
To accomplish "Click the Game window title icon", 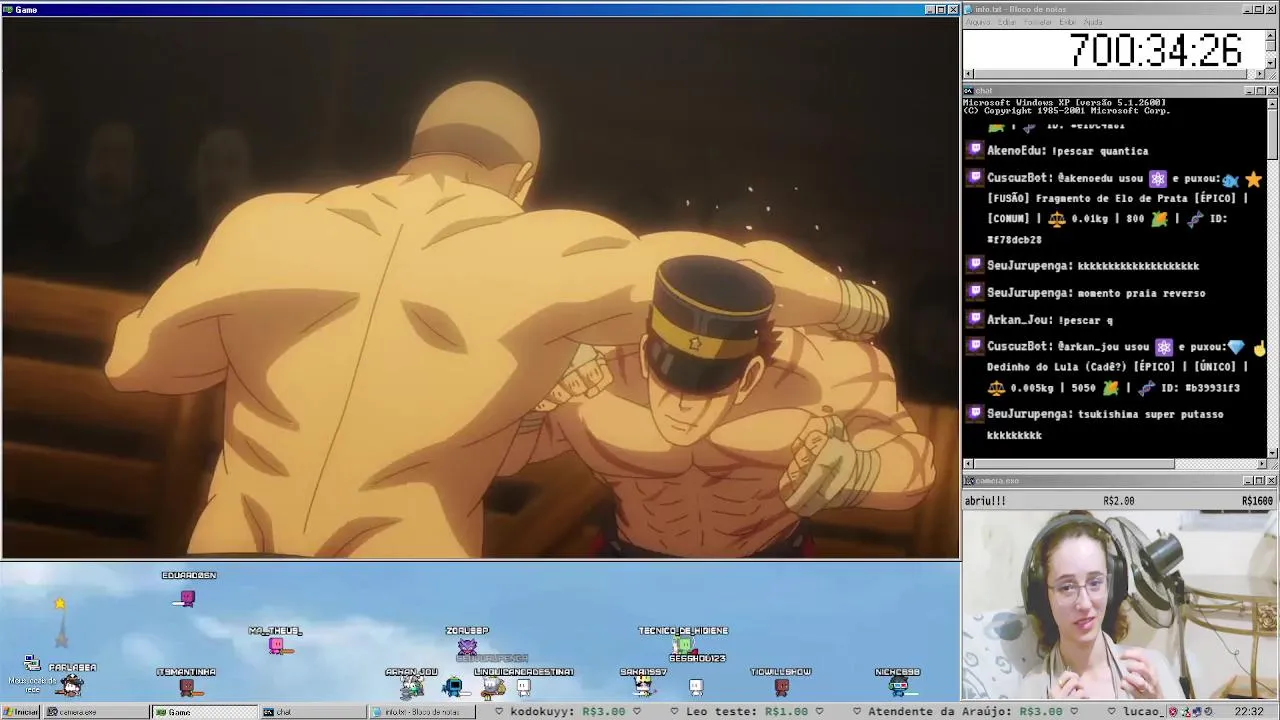I will click(8, 9).
